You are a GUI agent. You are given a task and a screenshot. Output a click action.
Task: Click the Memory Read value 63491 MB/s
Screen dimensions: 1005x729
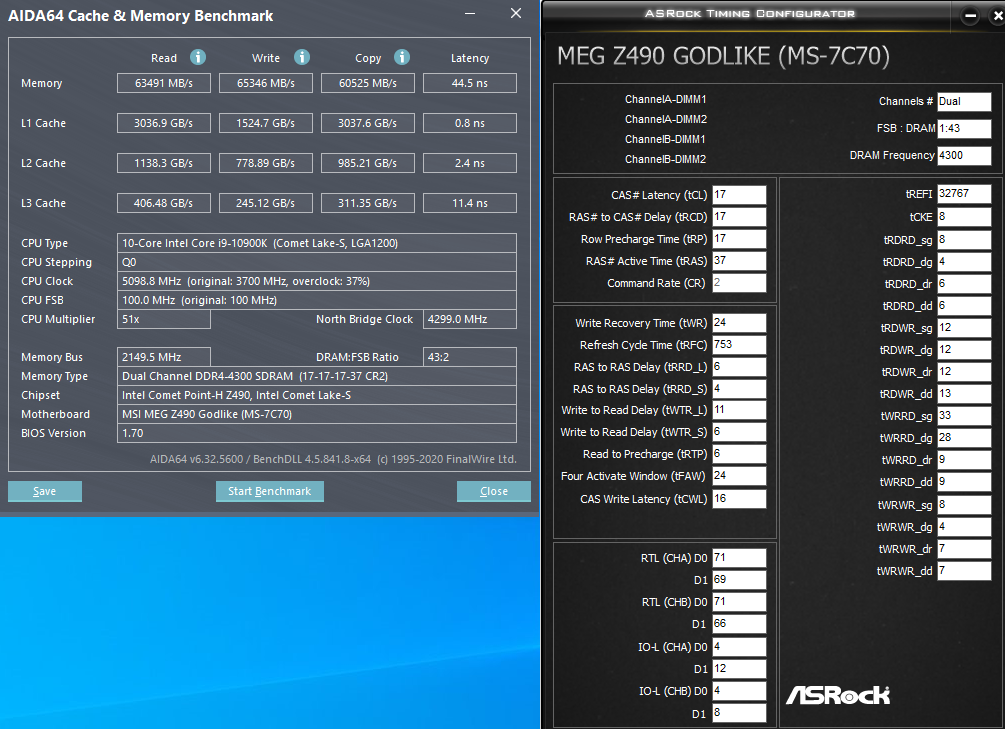coord(164,83)
